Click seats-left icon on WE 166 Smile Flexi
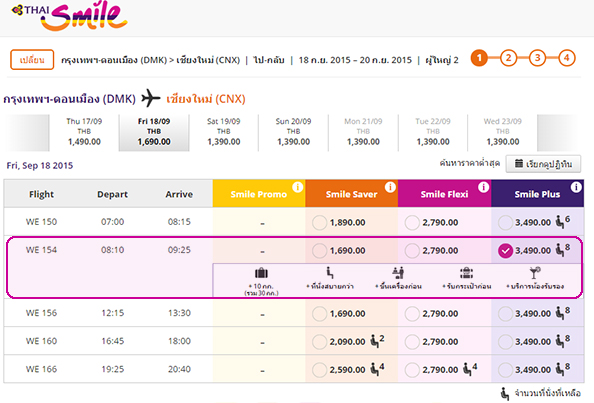The width and height of the screenshot is (594, 403). click(467, 369)
